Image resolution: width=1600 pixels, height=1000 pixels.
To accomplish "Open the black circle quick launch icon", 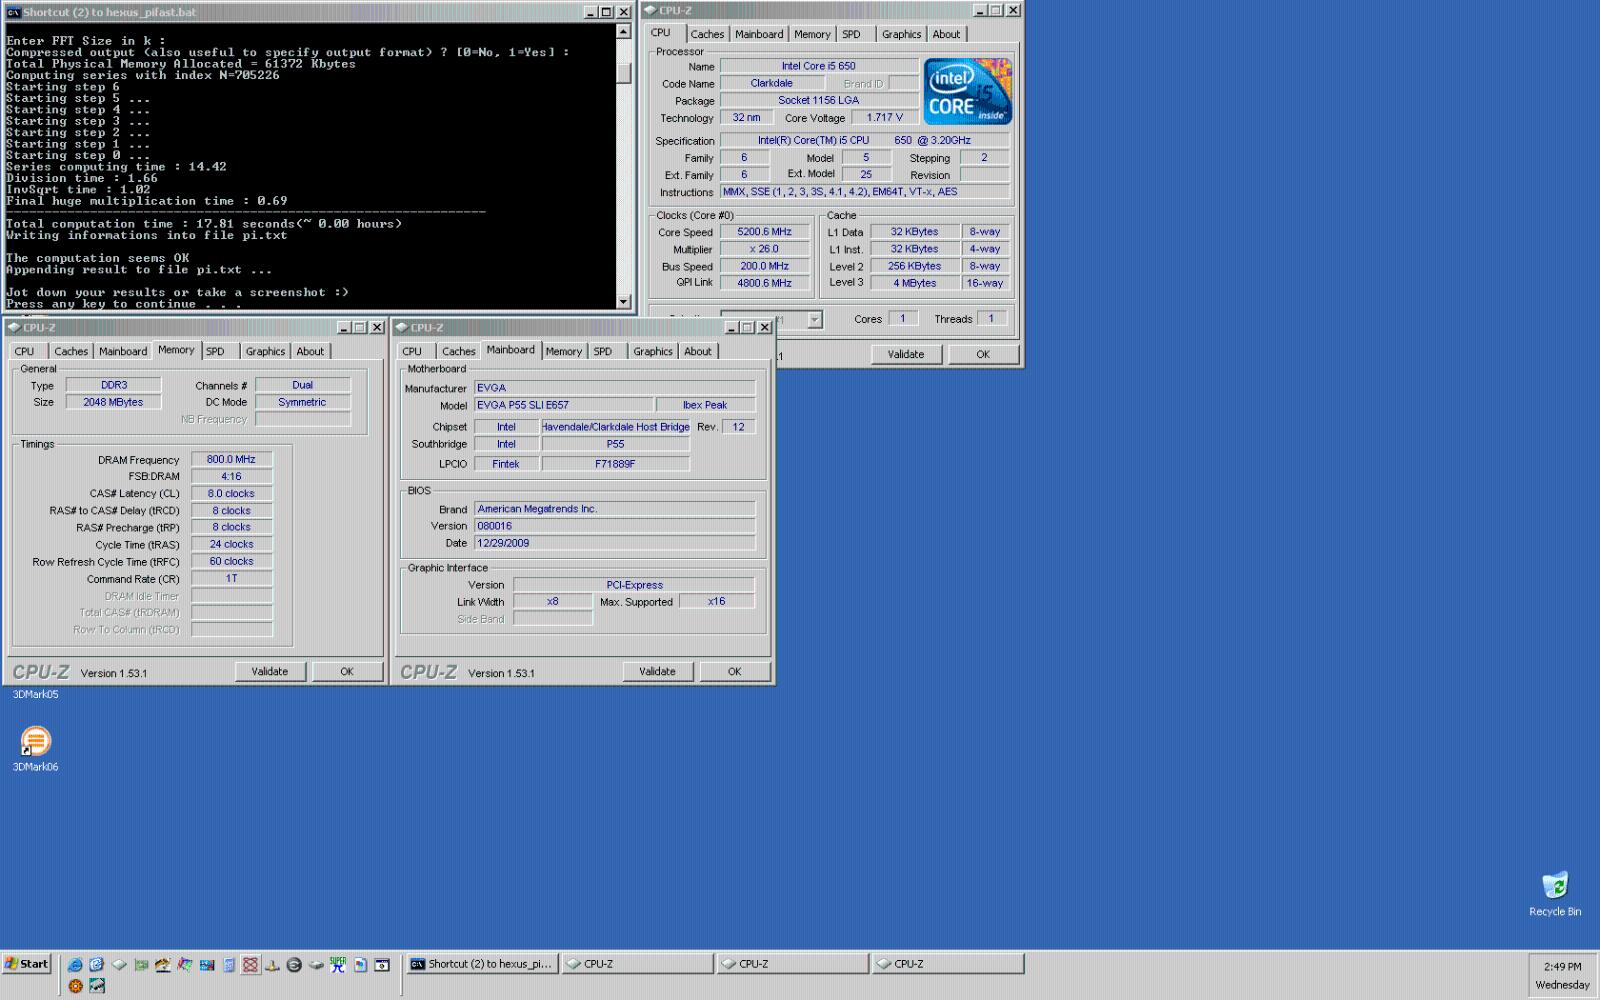I will click(x=294, y=965).
